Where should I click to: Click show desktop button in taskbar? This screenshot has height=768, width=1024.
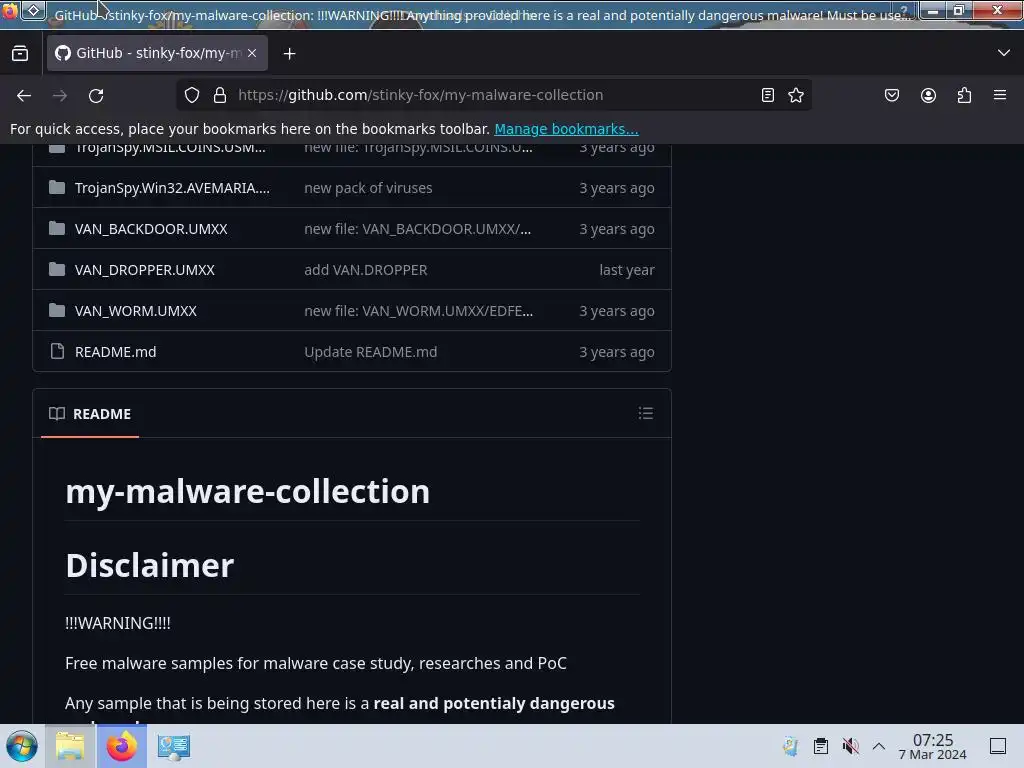(x=998, y=746)
